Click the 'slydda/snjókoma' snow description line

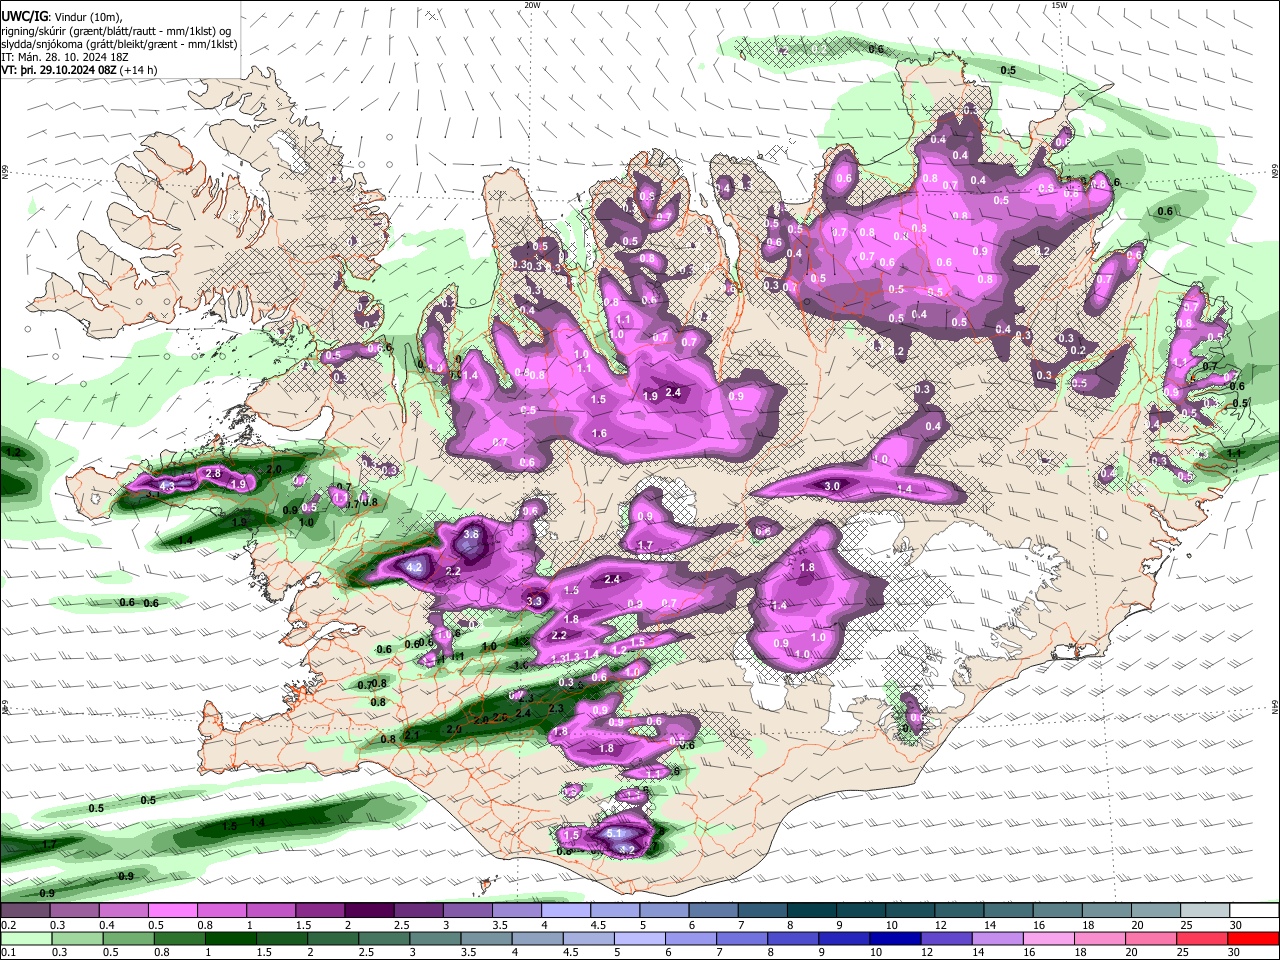click(x=119, y=44)
